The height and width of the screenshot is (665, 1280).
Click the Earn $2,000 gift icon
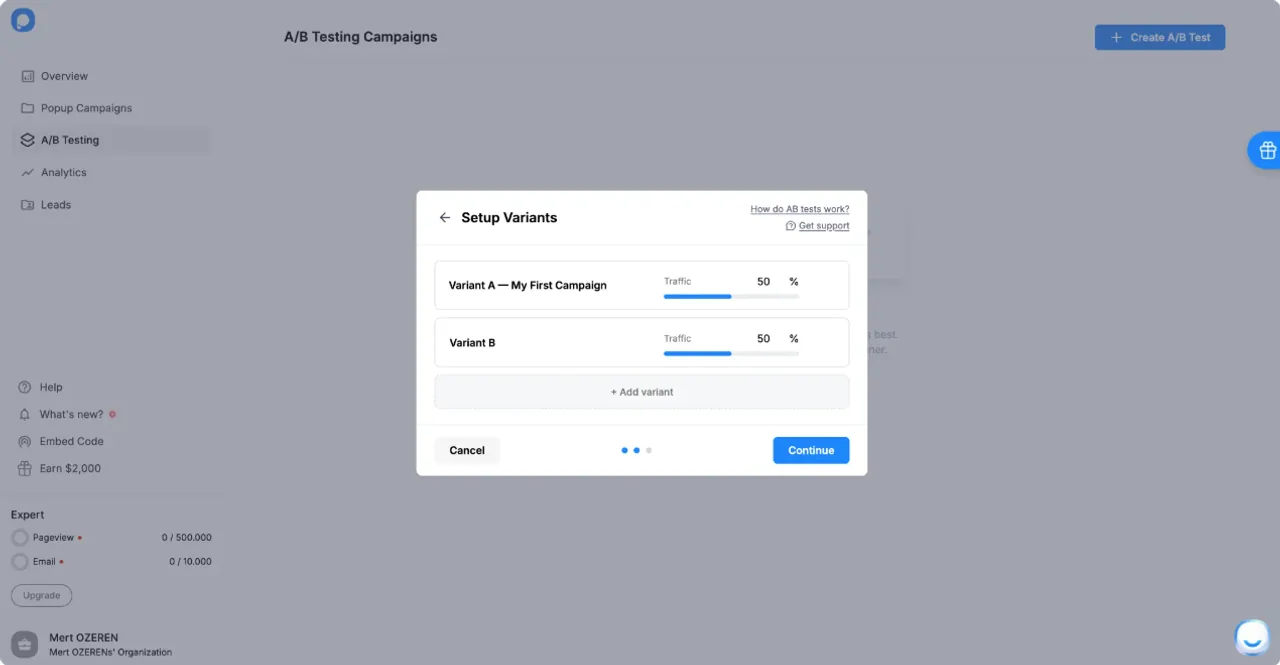(x=25, y=468)
